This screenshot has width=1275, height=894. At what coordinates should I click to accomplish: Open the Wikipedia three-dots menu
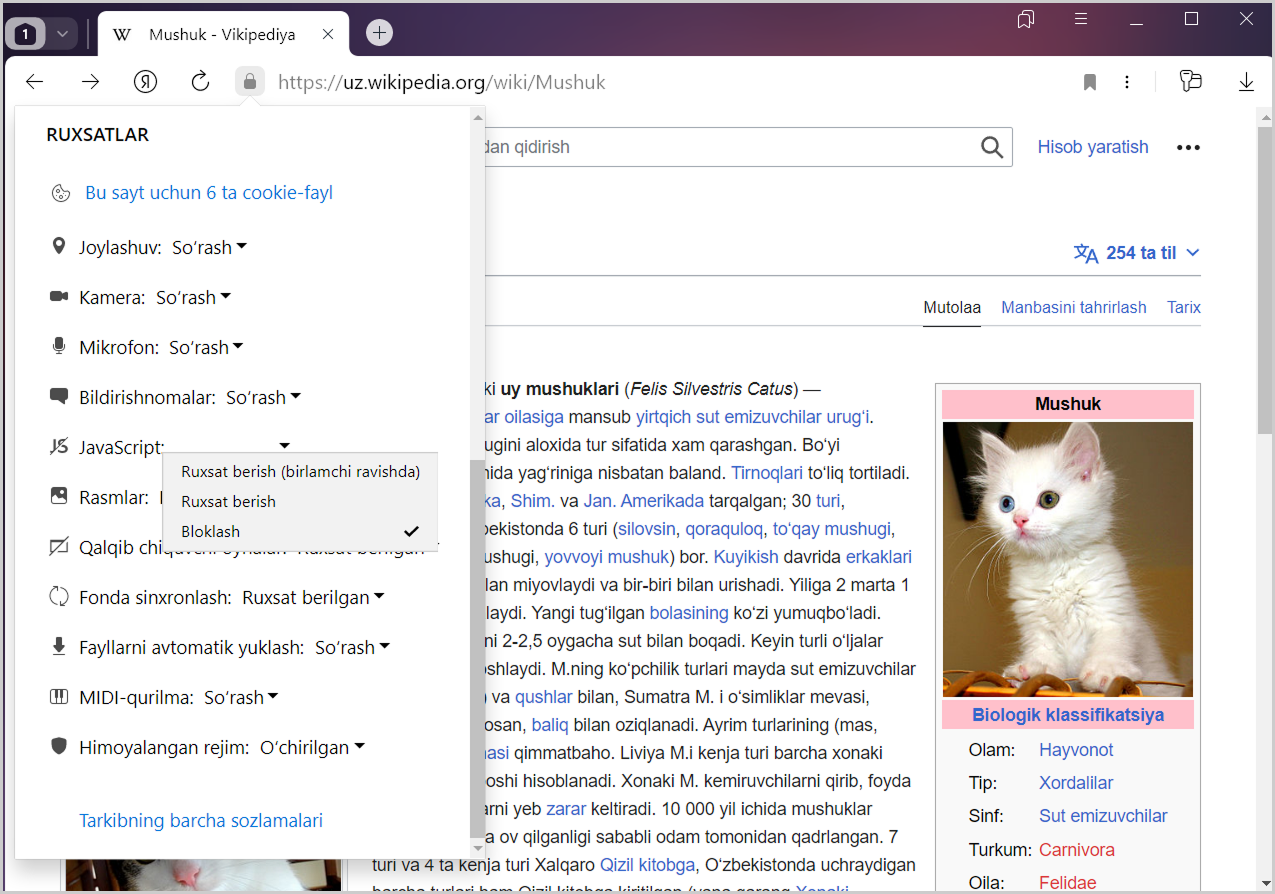click(1188, 147)
